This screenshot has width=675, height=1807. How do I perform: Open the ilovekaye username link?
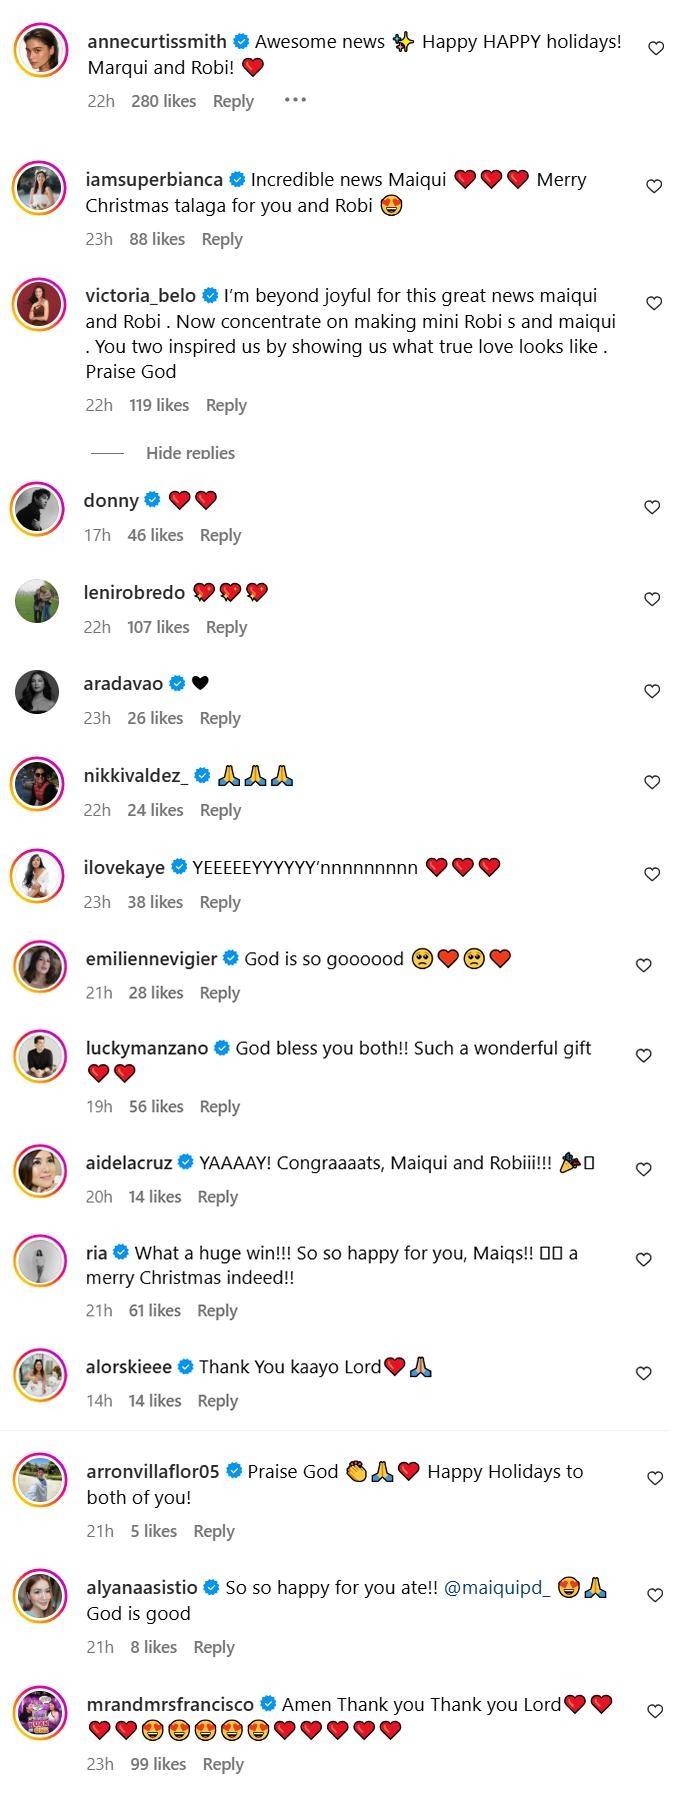click(x=124, y=867)
